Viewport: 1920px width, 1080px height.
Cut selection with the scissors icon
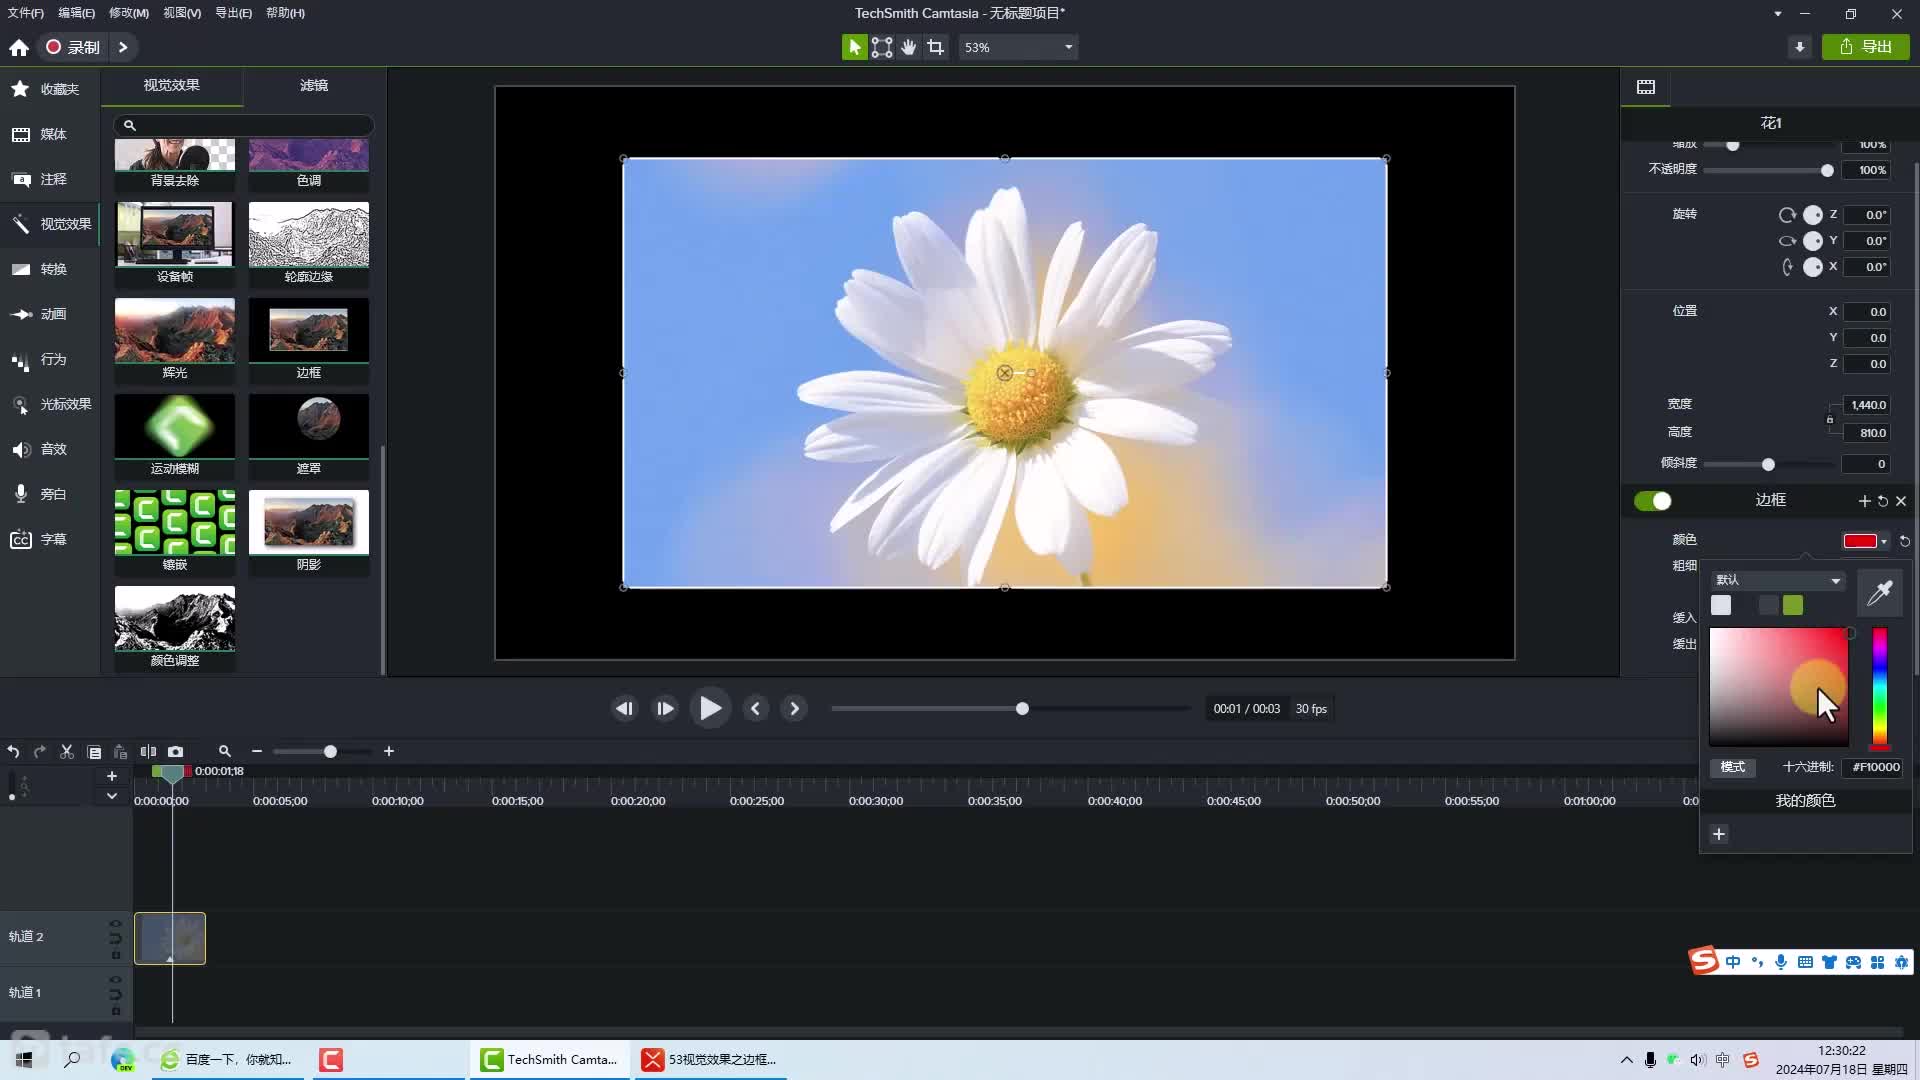67,751
